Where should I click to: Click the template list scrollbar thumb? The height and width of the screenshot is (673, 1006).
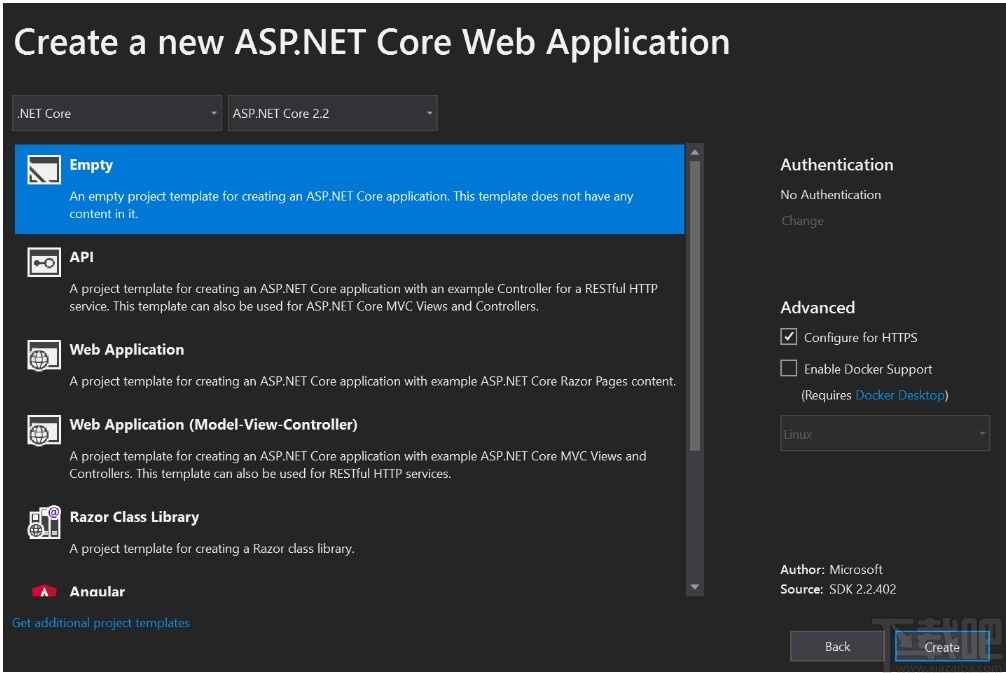click(x=695, y=300)
